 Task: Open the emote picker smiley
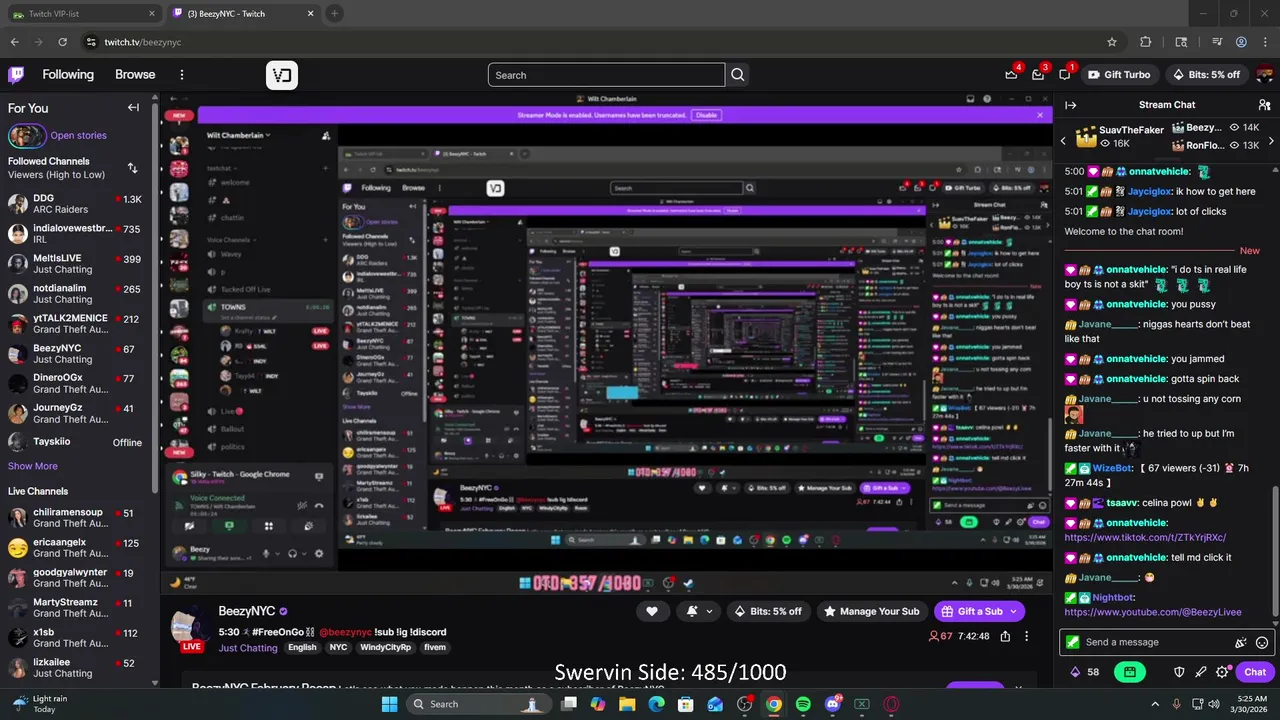click(x=1262, y=643)
